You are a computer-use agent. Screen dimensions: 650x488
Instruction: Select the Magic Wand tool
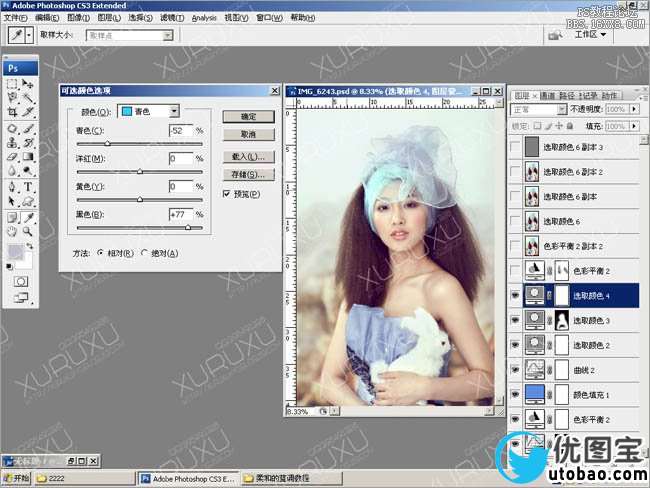point(28,98)
